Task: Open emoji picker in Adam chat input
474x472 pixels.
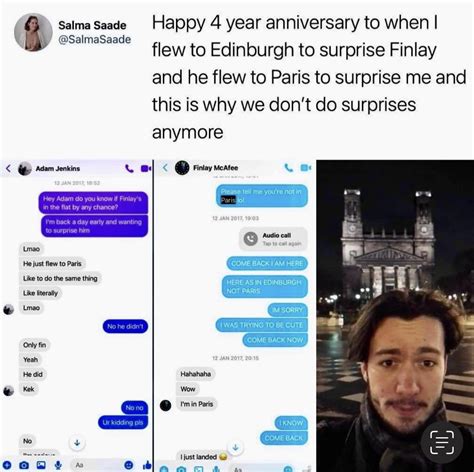Action: [x=129, y=465]
